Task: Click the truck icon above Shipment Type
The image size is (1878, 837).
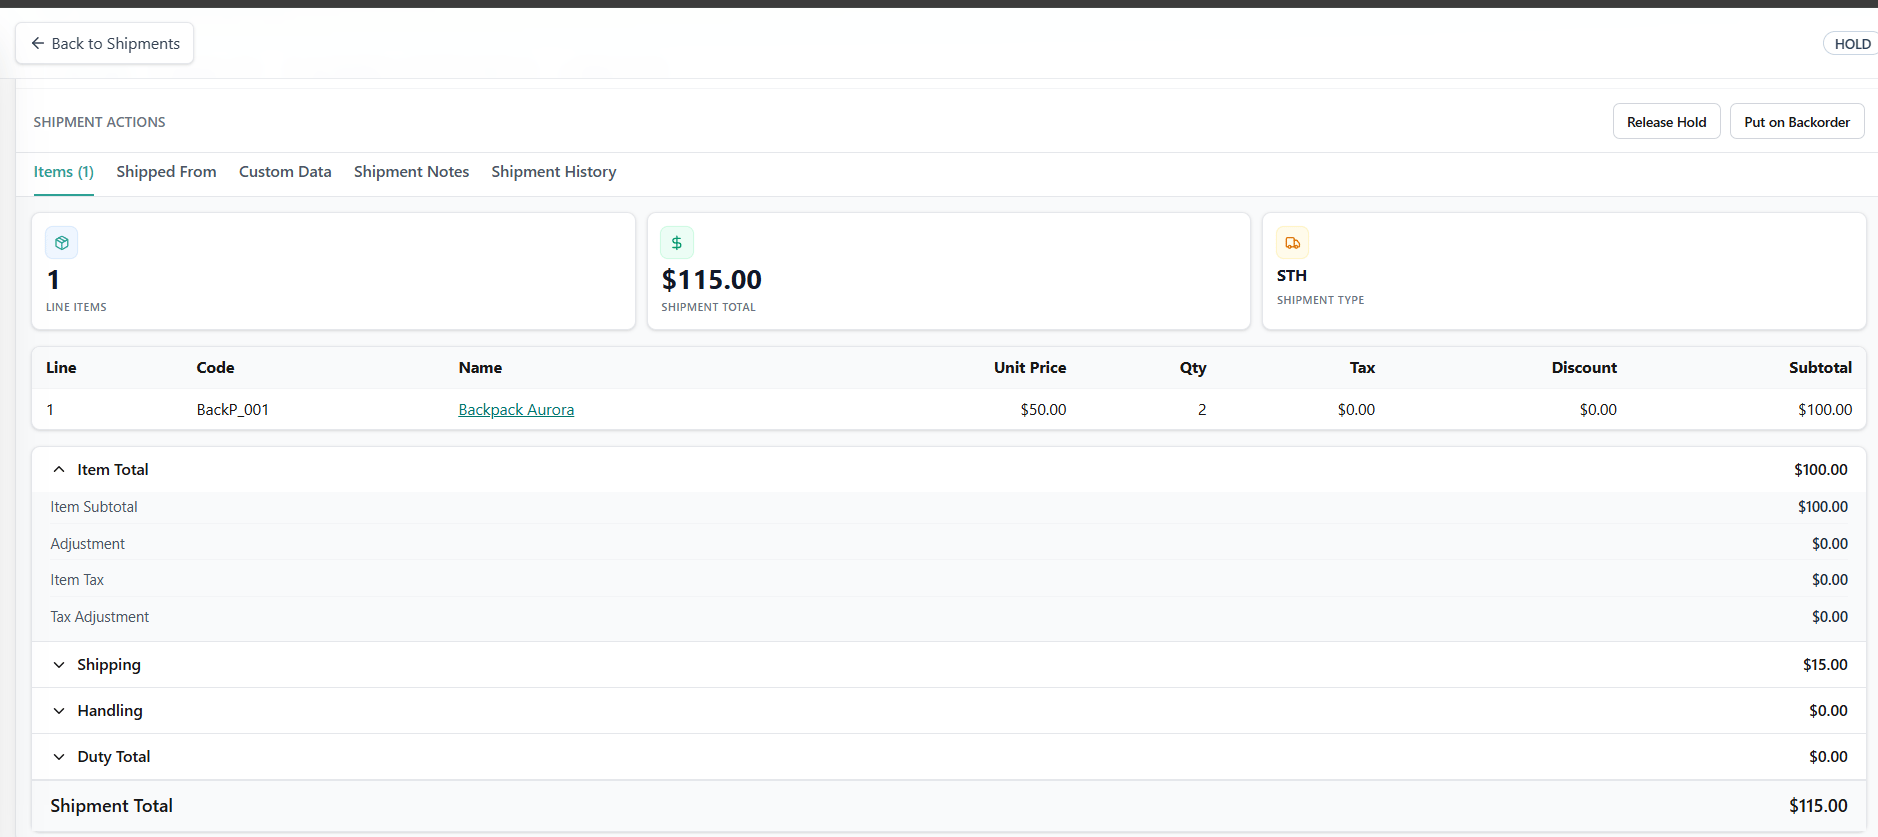Action: (x=1293, y=243)
